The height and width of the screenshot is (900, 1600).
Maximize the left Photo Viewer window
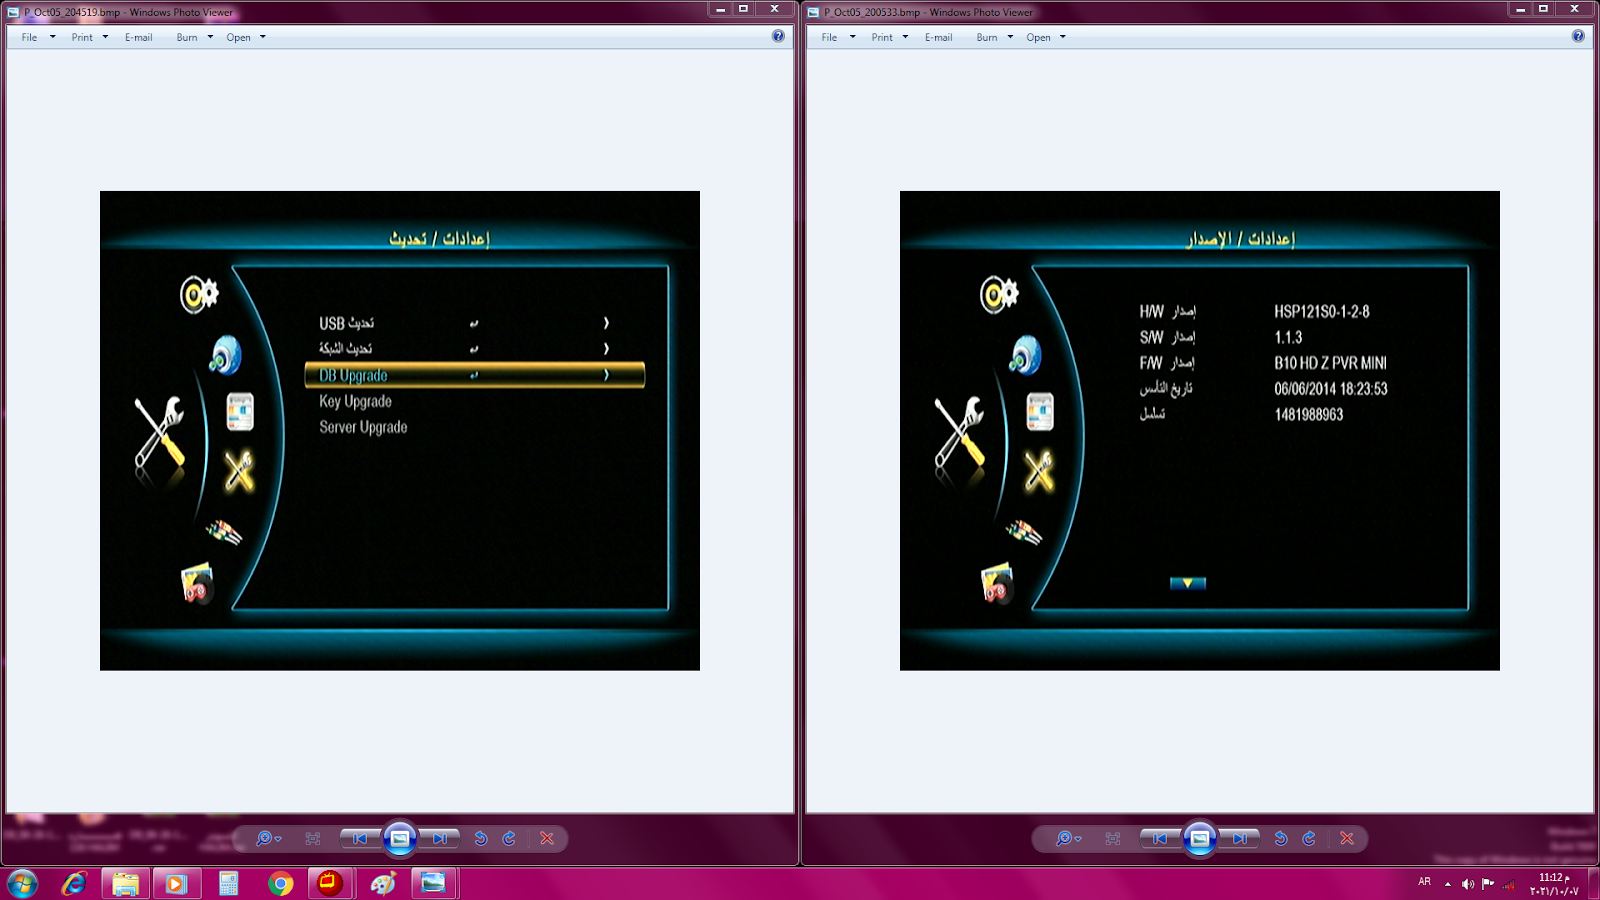point(743,9)
